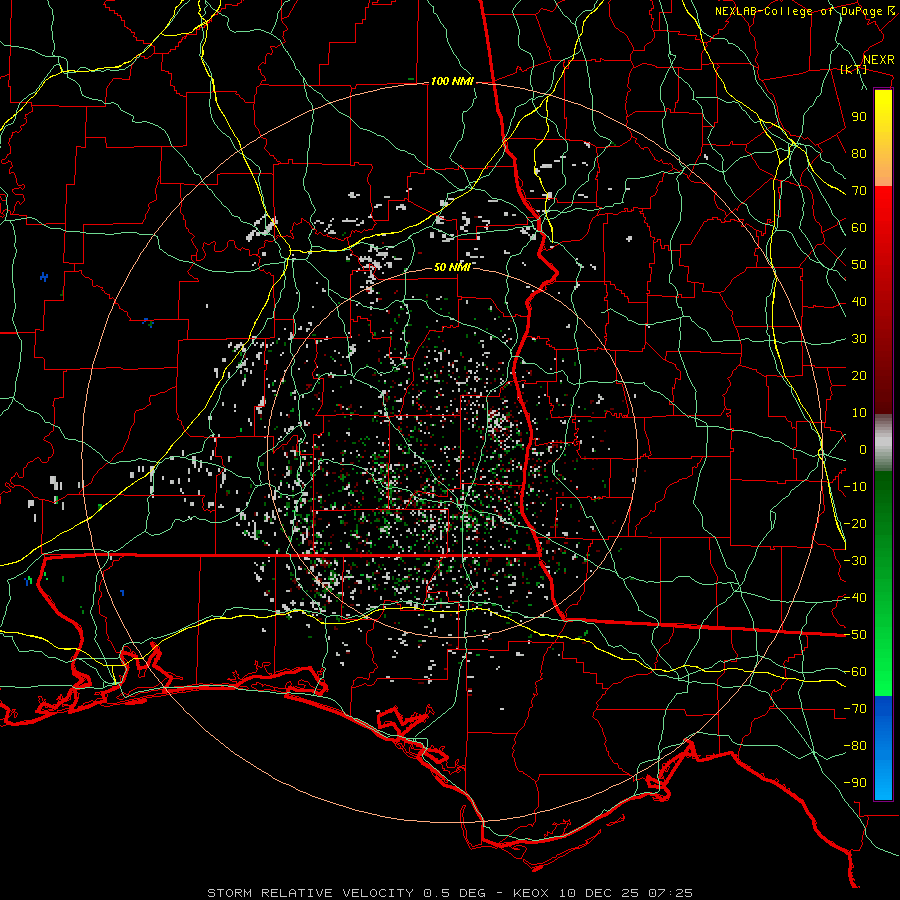Click the 90 value on the velocity scale
This screenshot has width=900, height=900.
pos(859,117)
